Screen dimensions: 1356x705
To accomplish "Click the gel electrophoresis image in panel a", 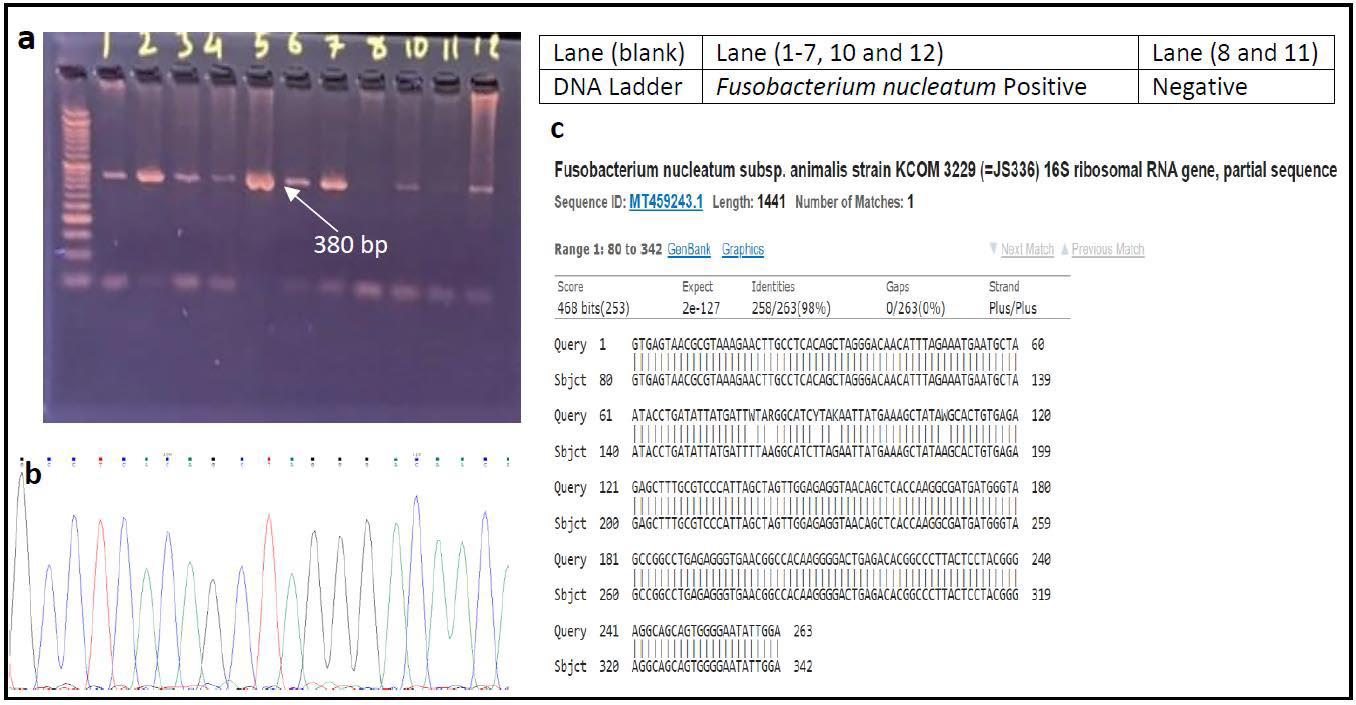I will (x=282, y=227).
